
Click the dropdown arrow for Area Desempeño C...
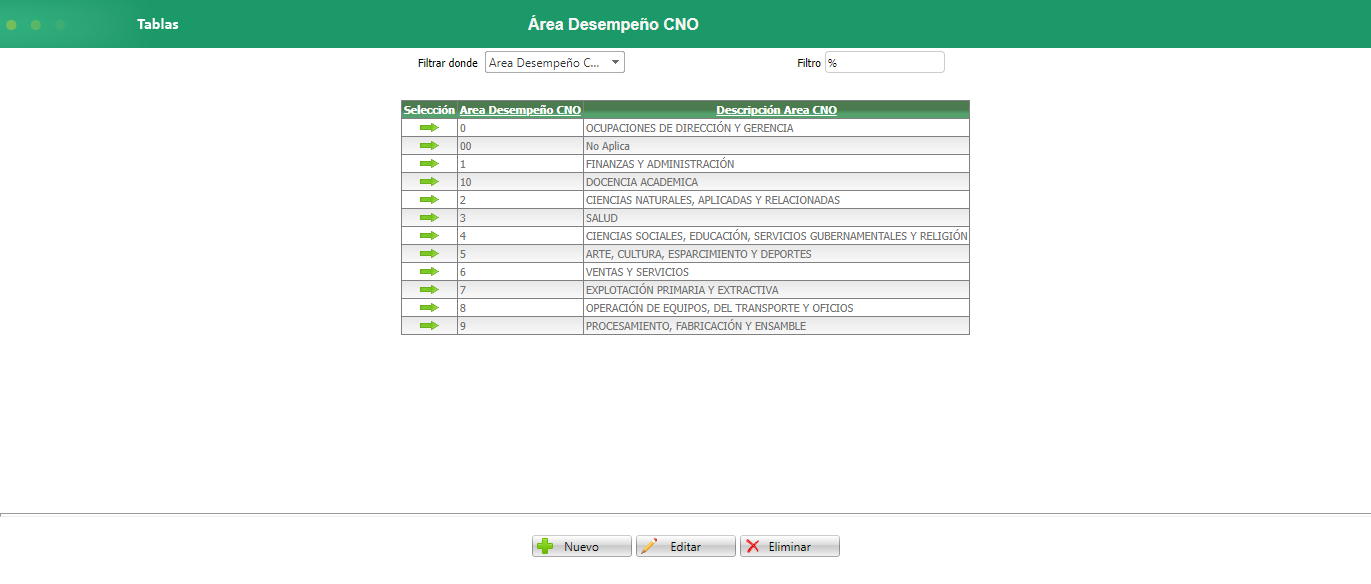[x=617, y=61]
